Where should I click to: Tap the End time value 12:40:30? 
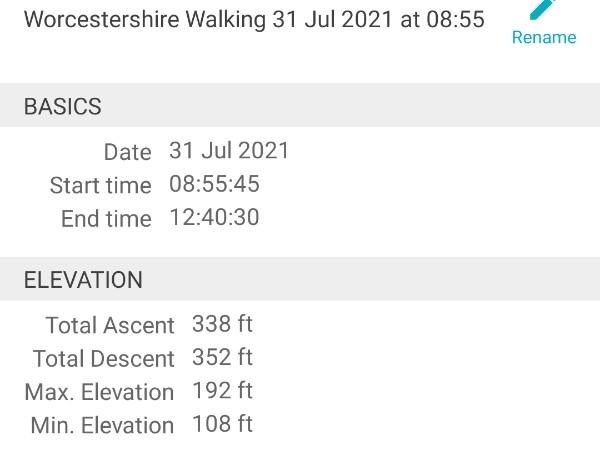[214, 217]
